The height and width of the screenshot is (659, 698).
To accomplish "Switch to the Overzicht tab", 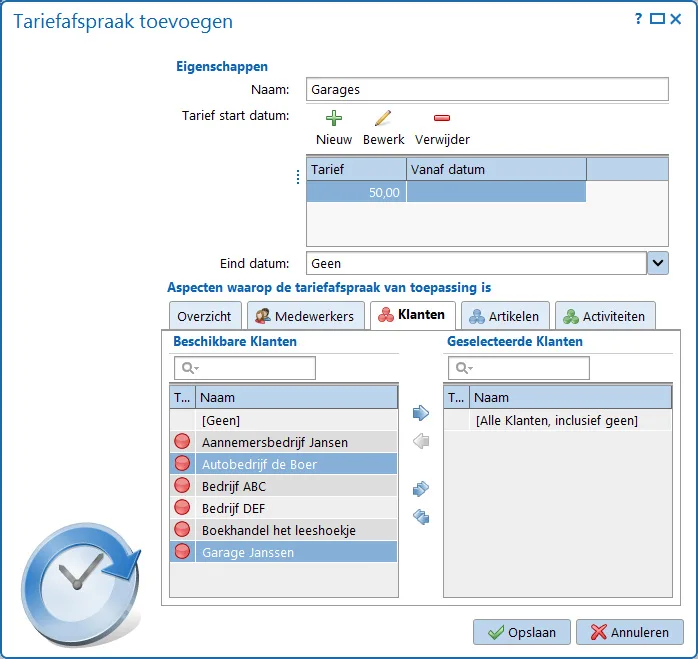I will 204,316.
